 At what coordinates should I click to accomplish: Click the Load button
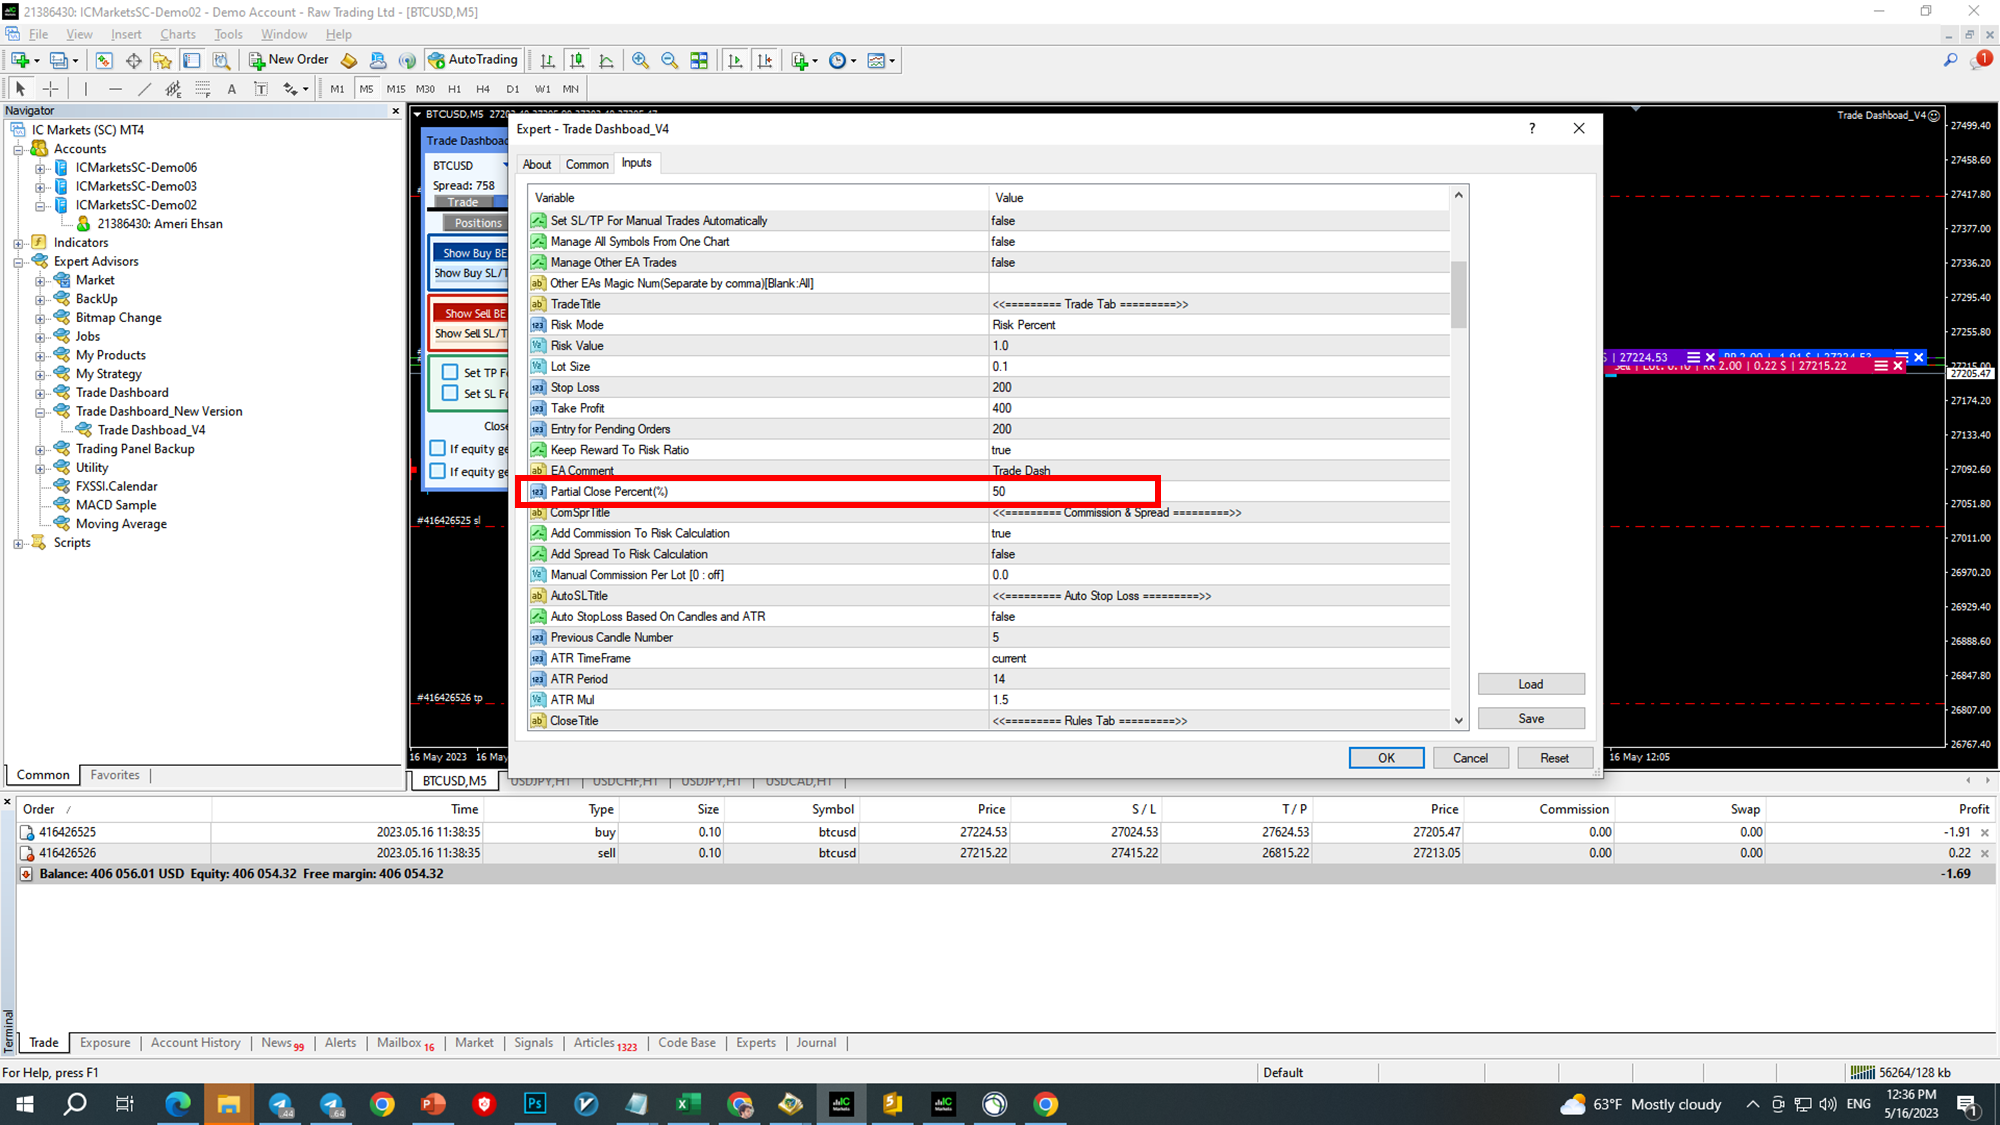1530,684
